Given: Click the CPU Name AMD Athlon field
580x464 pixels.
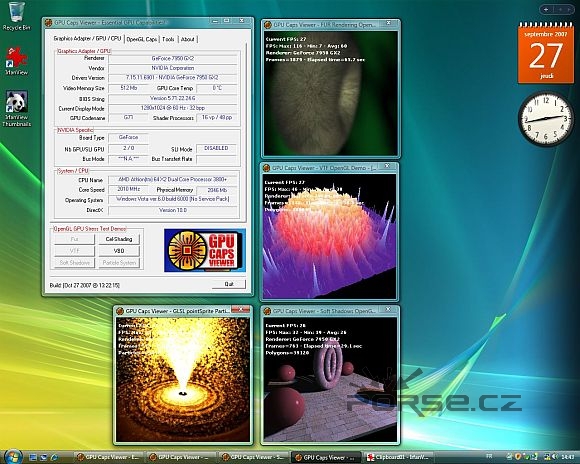Looking at the screenshot, I should click(173, 179).
